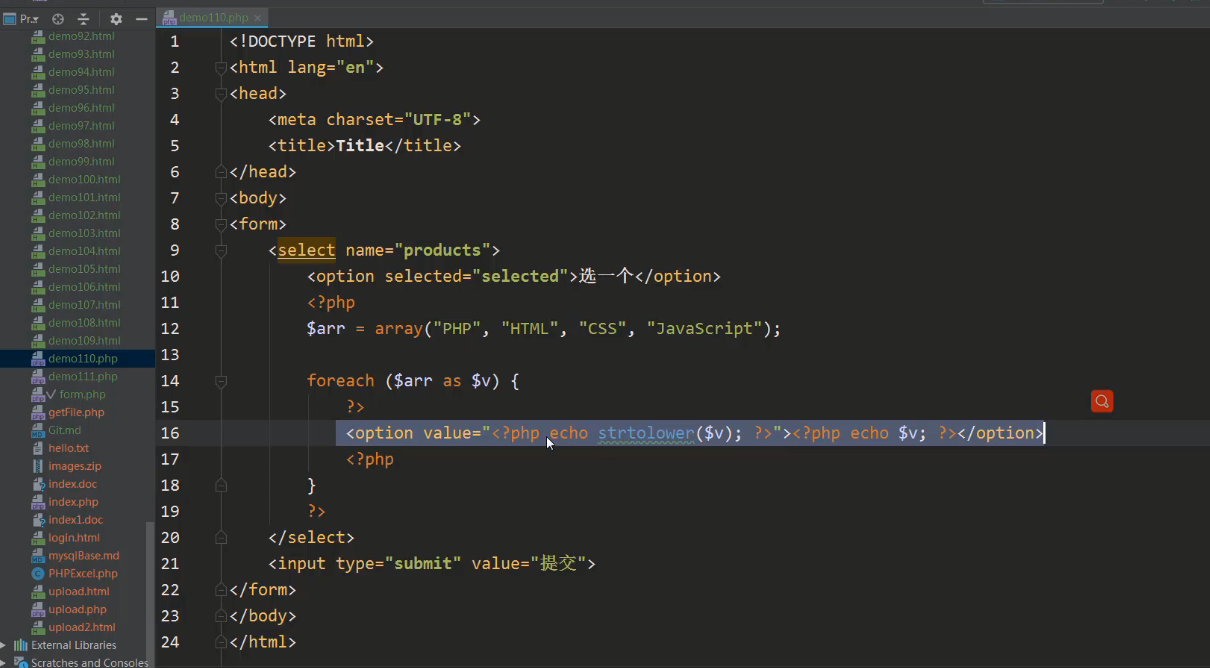Click the Locate/Select Opened File target icon
The width and height of the screenshot is (1210, 668).
58,19
